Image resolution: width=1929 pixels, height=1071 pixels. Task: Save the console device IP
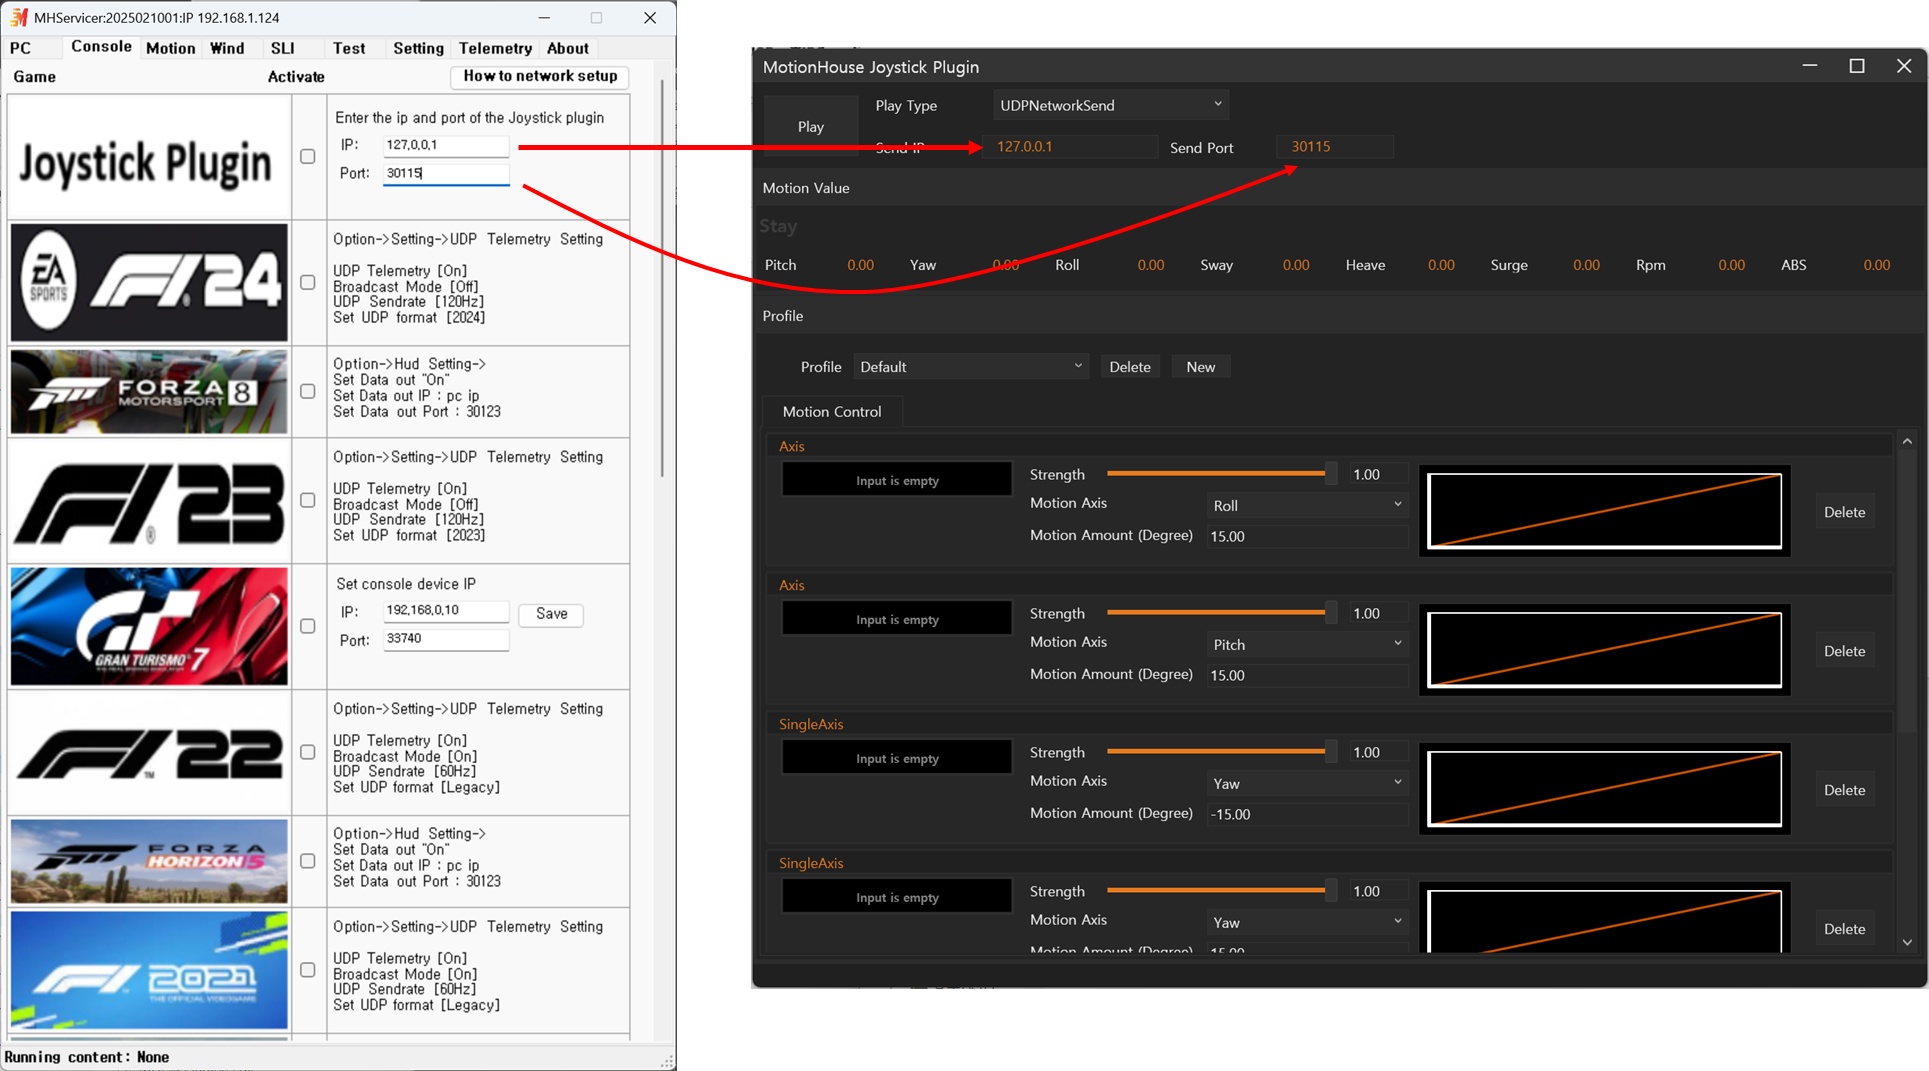pyautogui.click(x=551, y=614)
